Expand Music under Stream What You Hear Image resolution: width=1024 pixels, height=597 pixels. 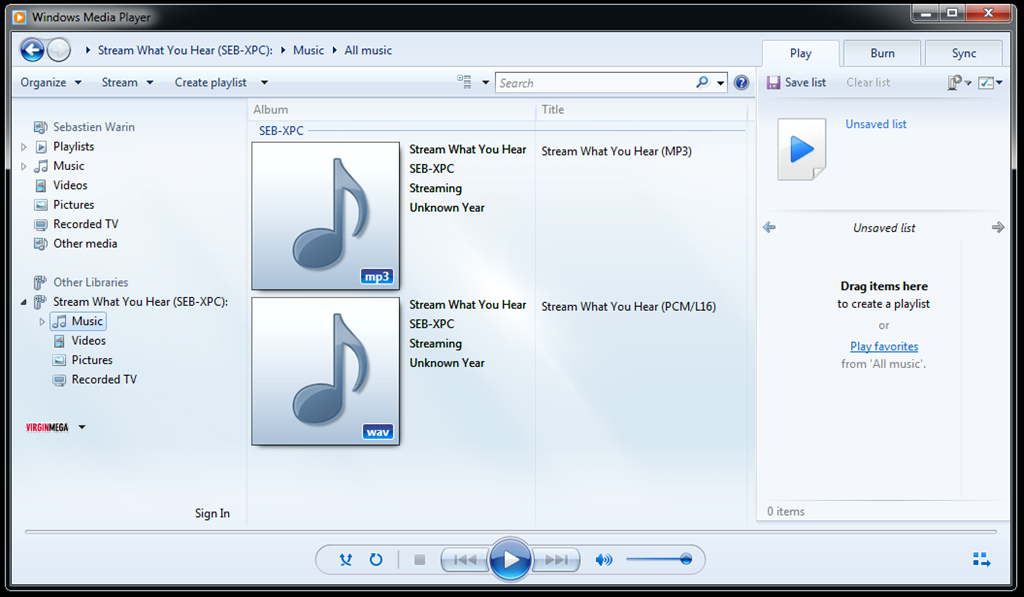pyautogui.click(x=42, y=321)
